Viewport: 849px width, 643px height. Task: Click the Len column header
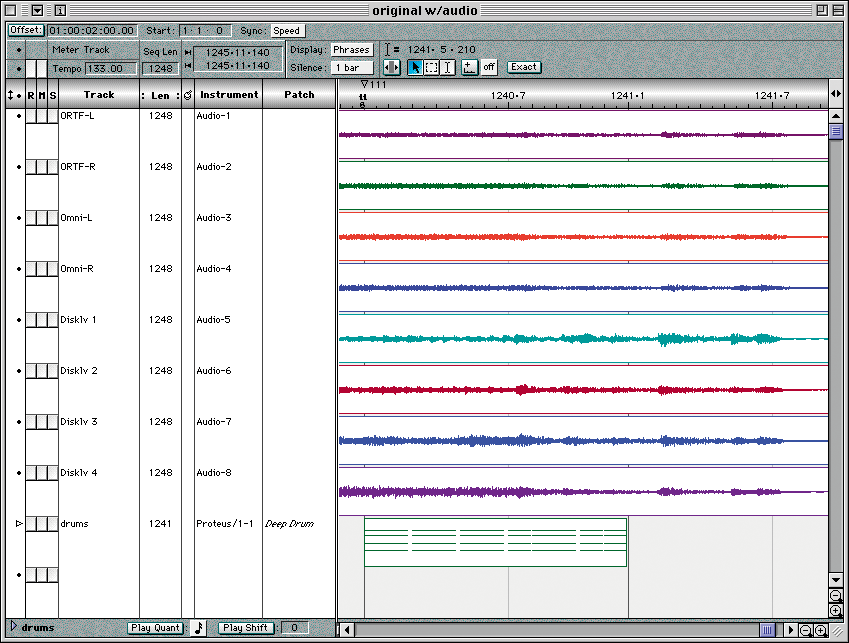pyautogui.click(x=160, y=95)
